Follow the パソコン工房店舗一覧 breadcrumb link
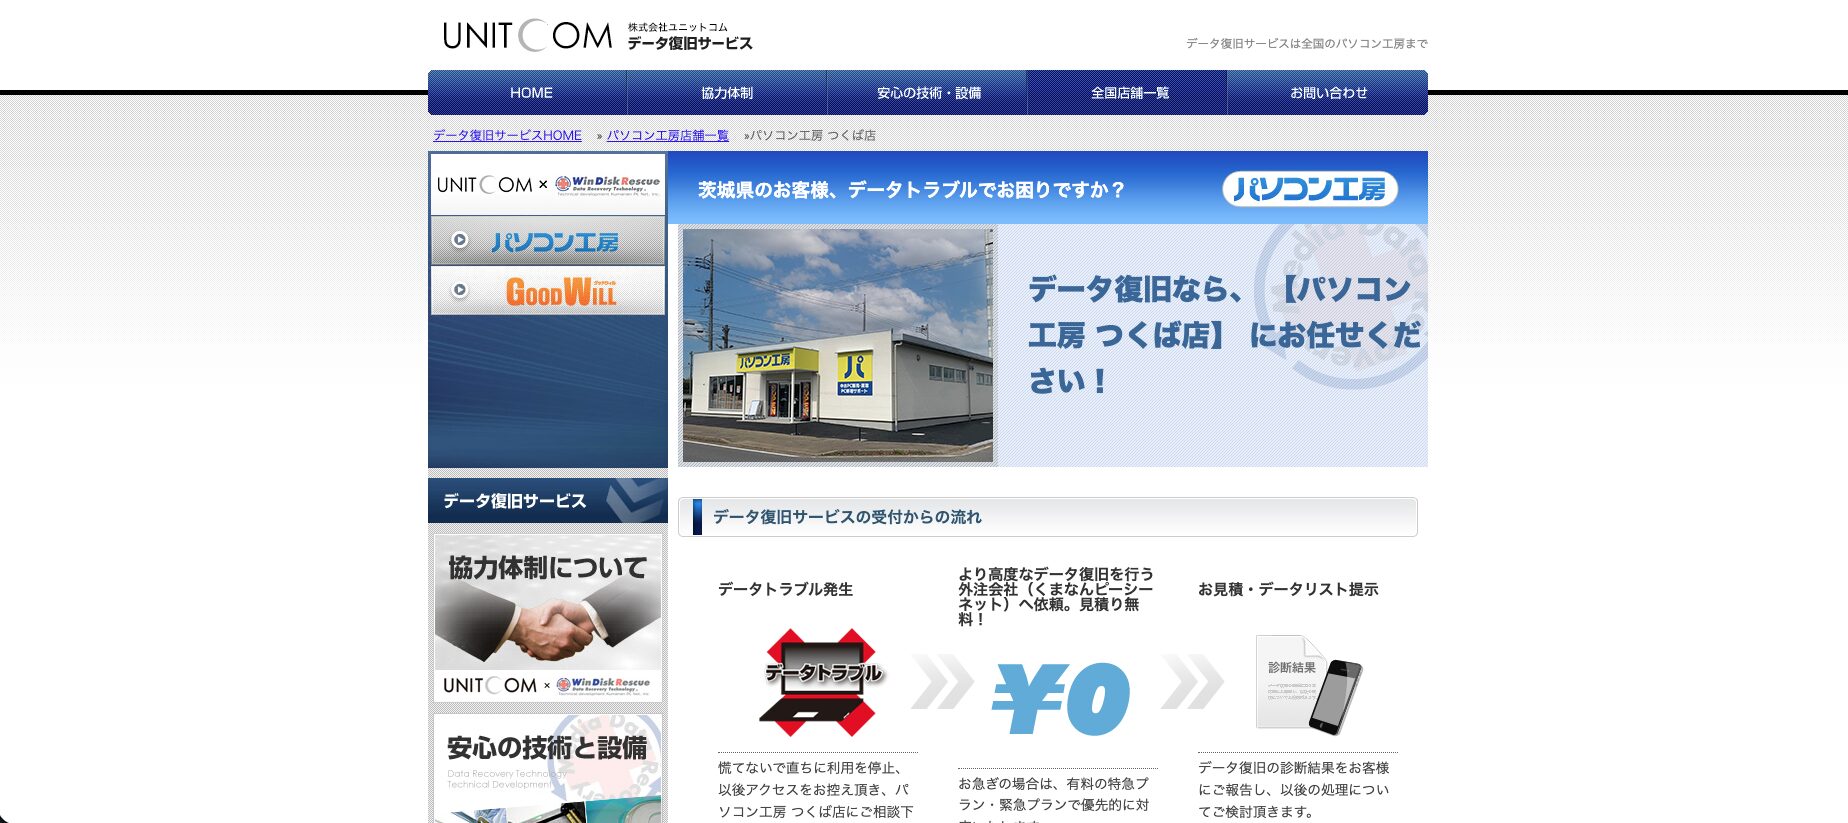The height and width of the screenshot is (823, 1848). pyautogui.click(x=667, y=135)
